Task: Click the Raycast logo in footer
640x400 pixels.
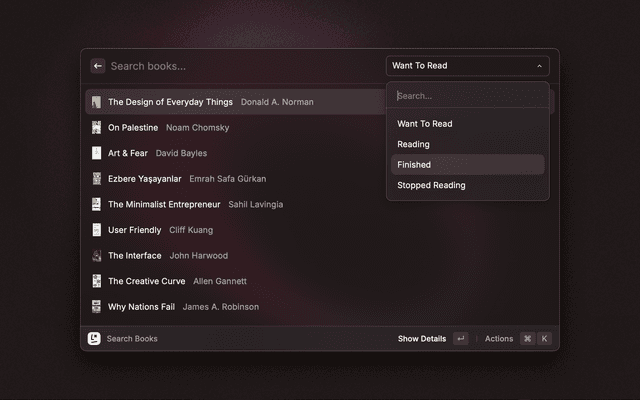Action: pos(94,339)
